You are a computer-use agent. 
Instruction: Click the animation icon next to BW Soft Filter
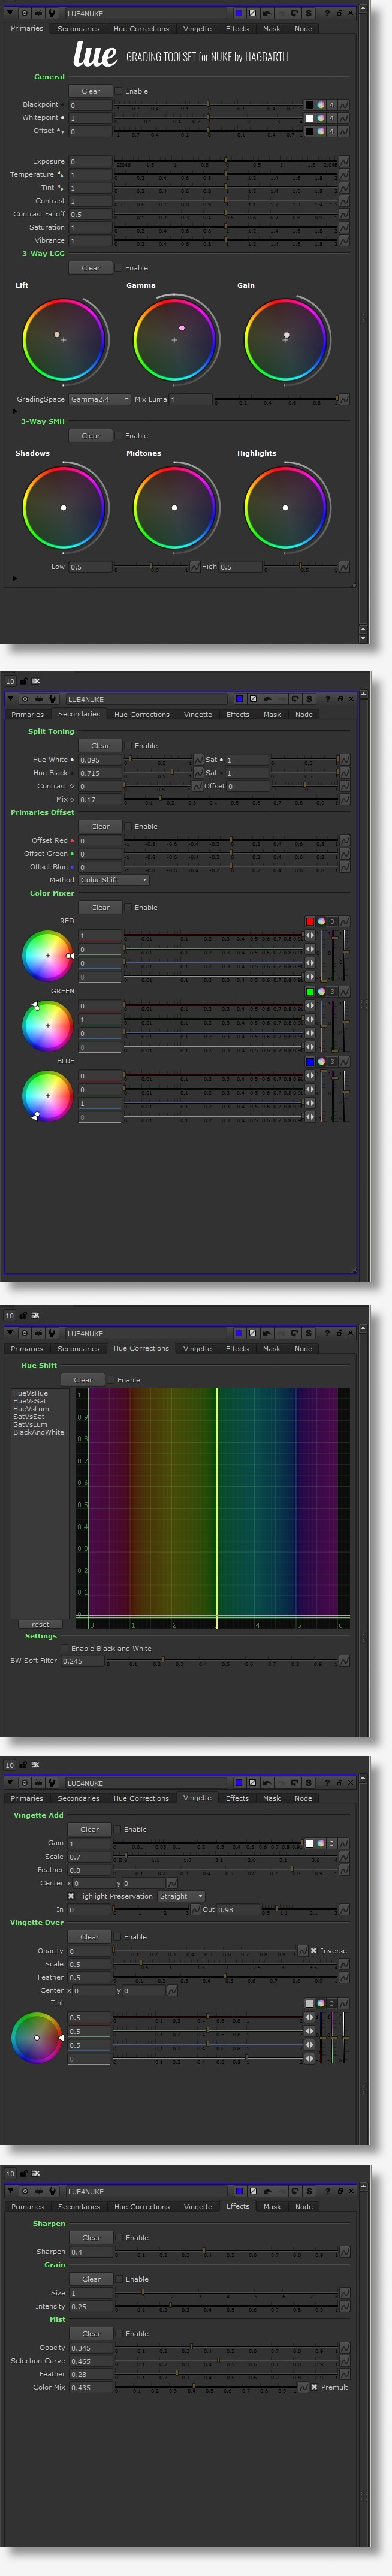tap(344, 1661)
